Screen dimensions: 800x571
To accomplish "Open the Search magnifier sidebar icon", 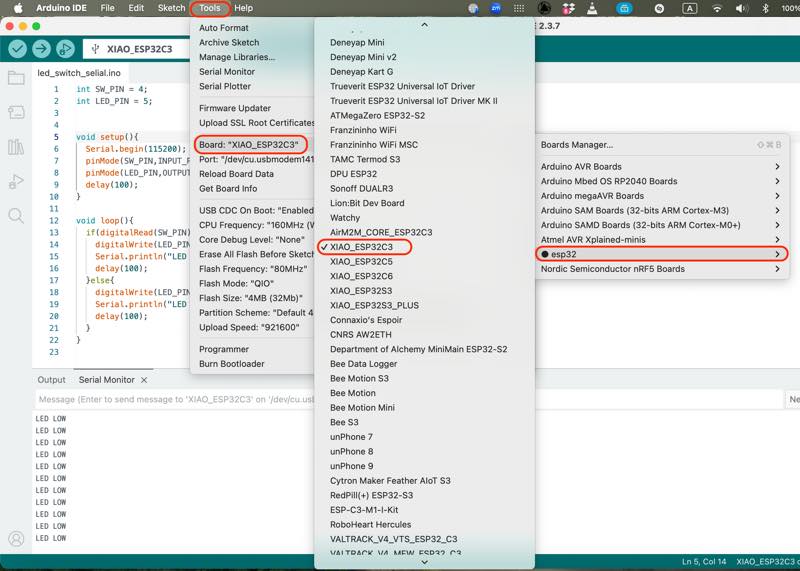I will pos(16,216).
